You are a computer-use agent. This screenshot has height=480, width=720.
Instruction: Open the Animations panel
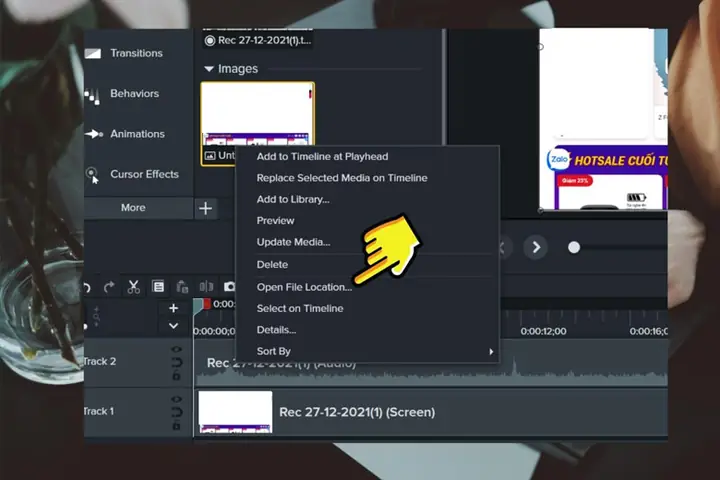tap(137, 134)
